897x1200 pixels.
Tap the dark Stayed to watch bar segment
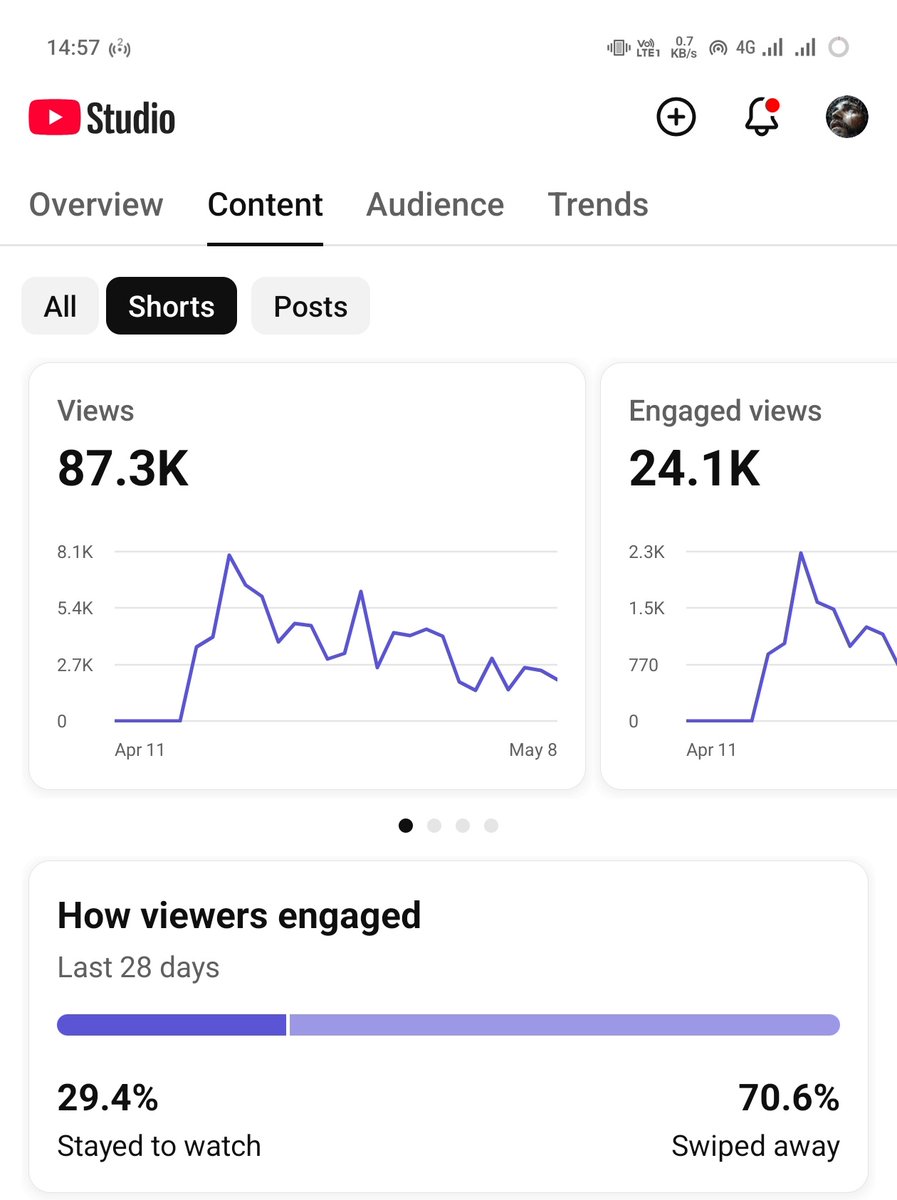point(172,1025)
